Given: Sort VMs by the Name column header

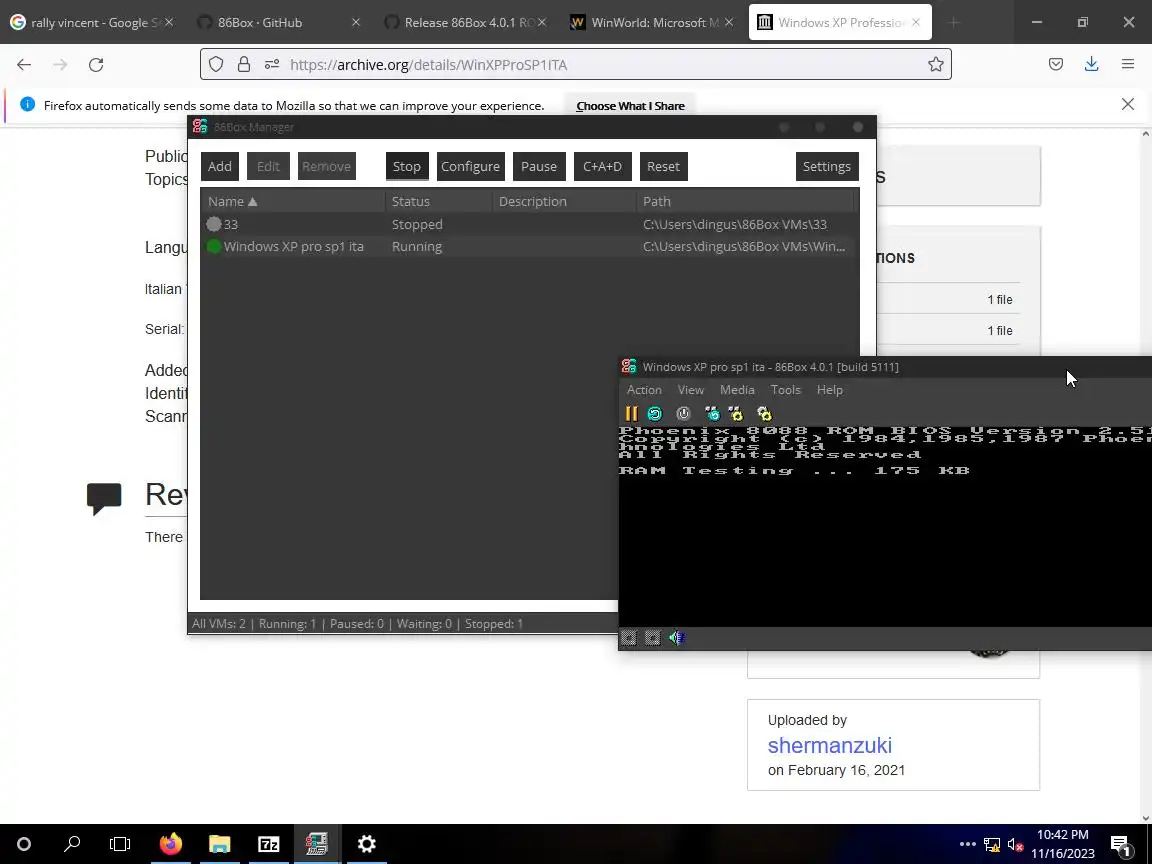Looking at the screenshot, I should tap(292, 201).
